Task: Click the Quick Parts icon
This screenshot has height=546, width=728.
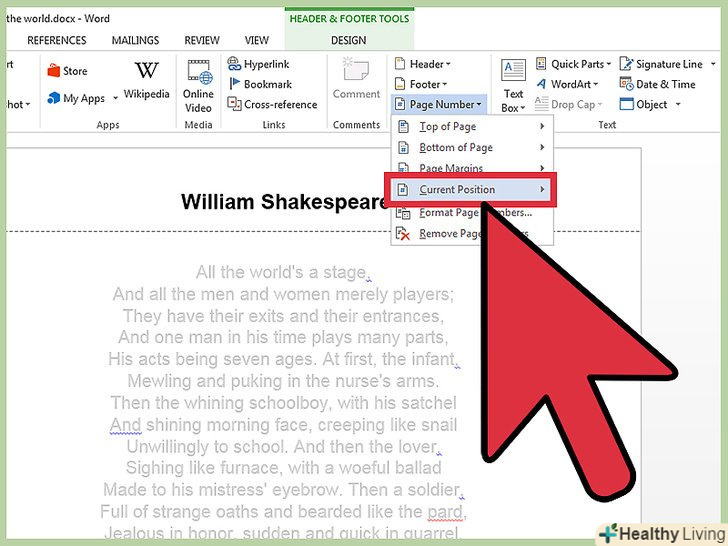Action: point(541,64)
